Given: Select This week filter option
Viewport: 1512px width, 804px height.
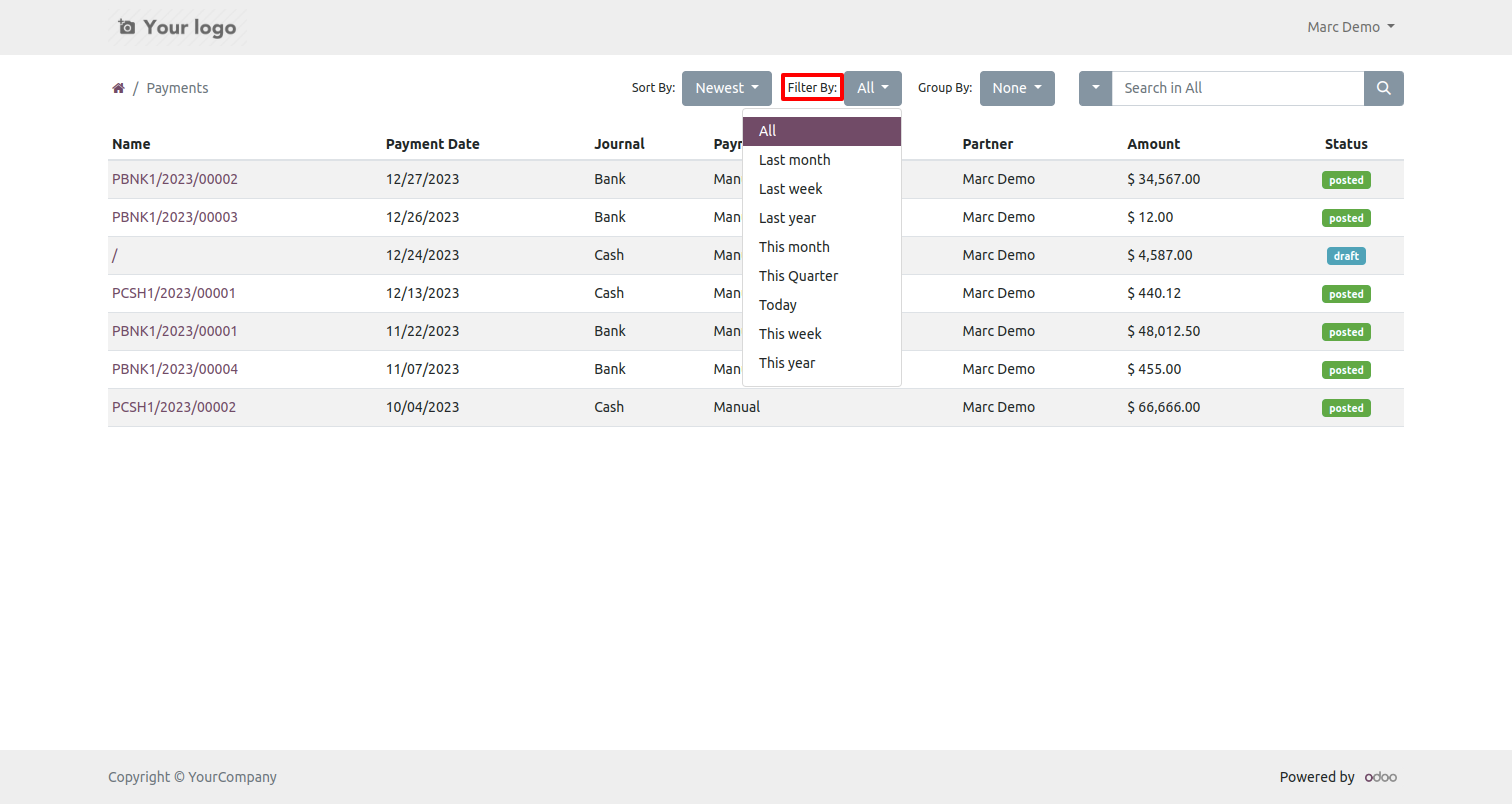Looking at the screenshot, I should 822,334.
